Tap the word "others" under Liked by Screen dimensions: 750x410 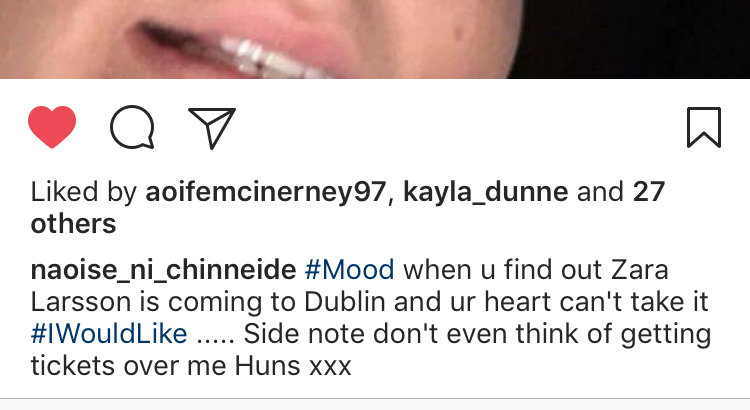(73, 224)
